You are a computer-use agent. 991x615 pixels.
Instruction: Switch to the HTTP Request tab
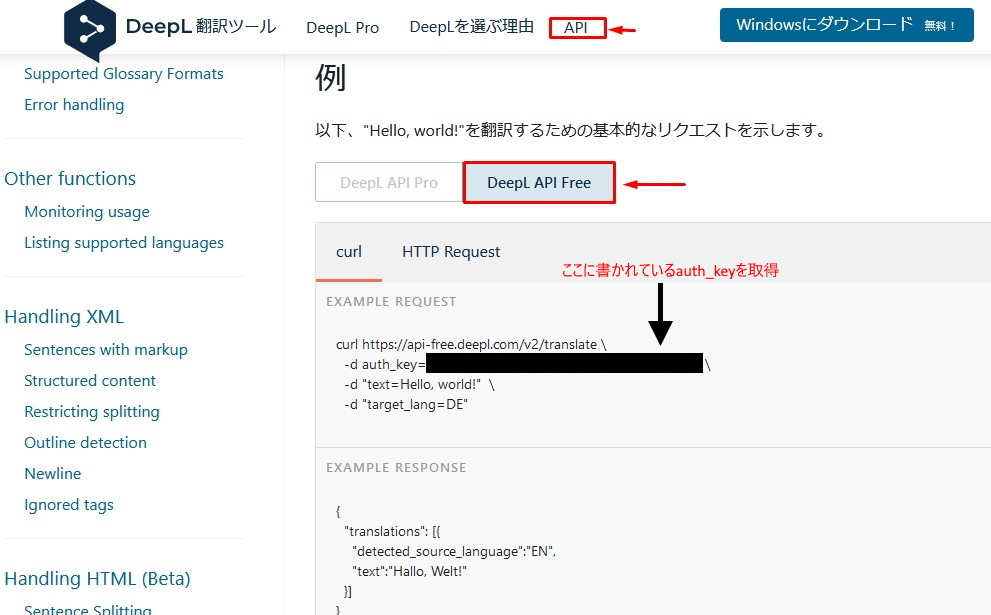click(451, 252)
